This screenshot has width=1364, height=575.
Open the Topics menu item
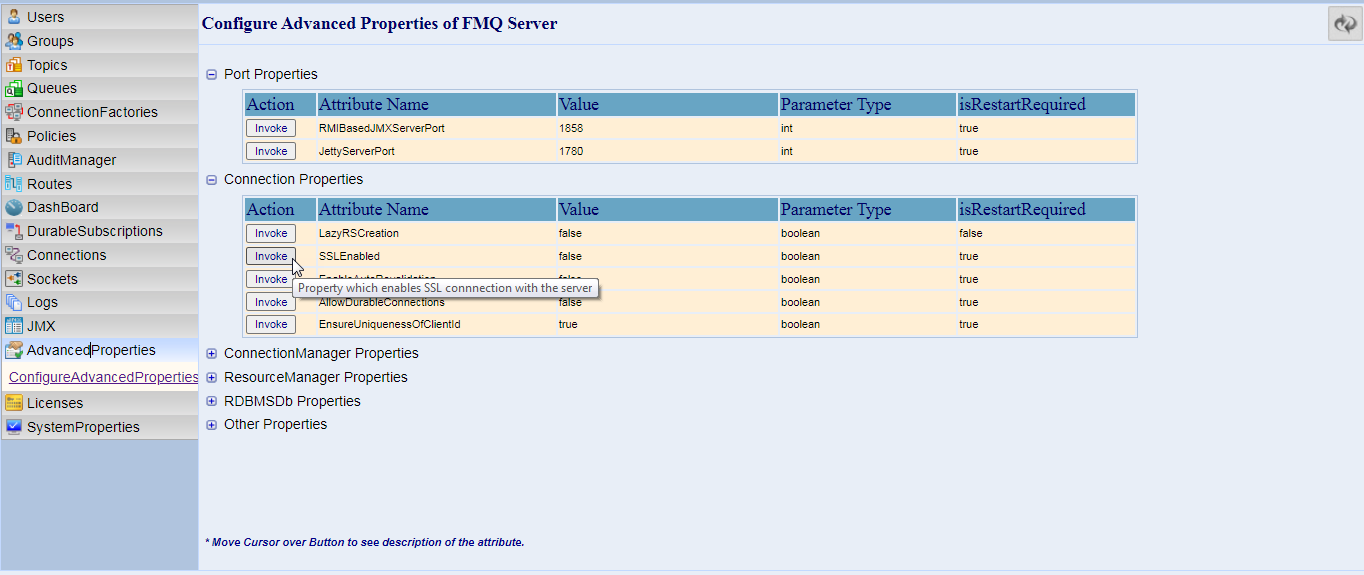(100, 65)
